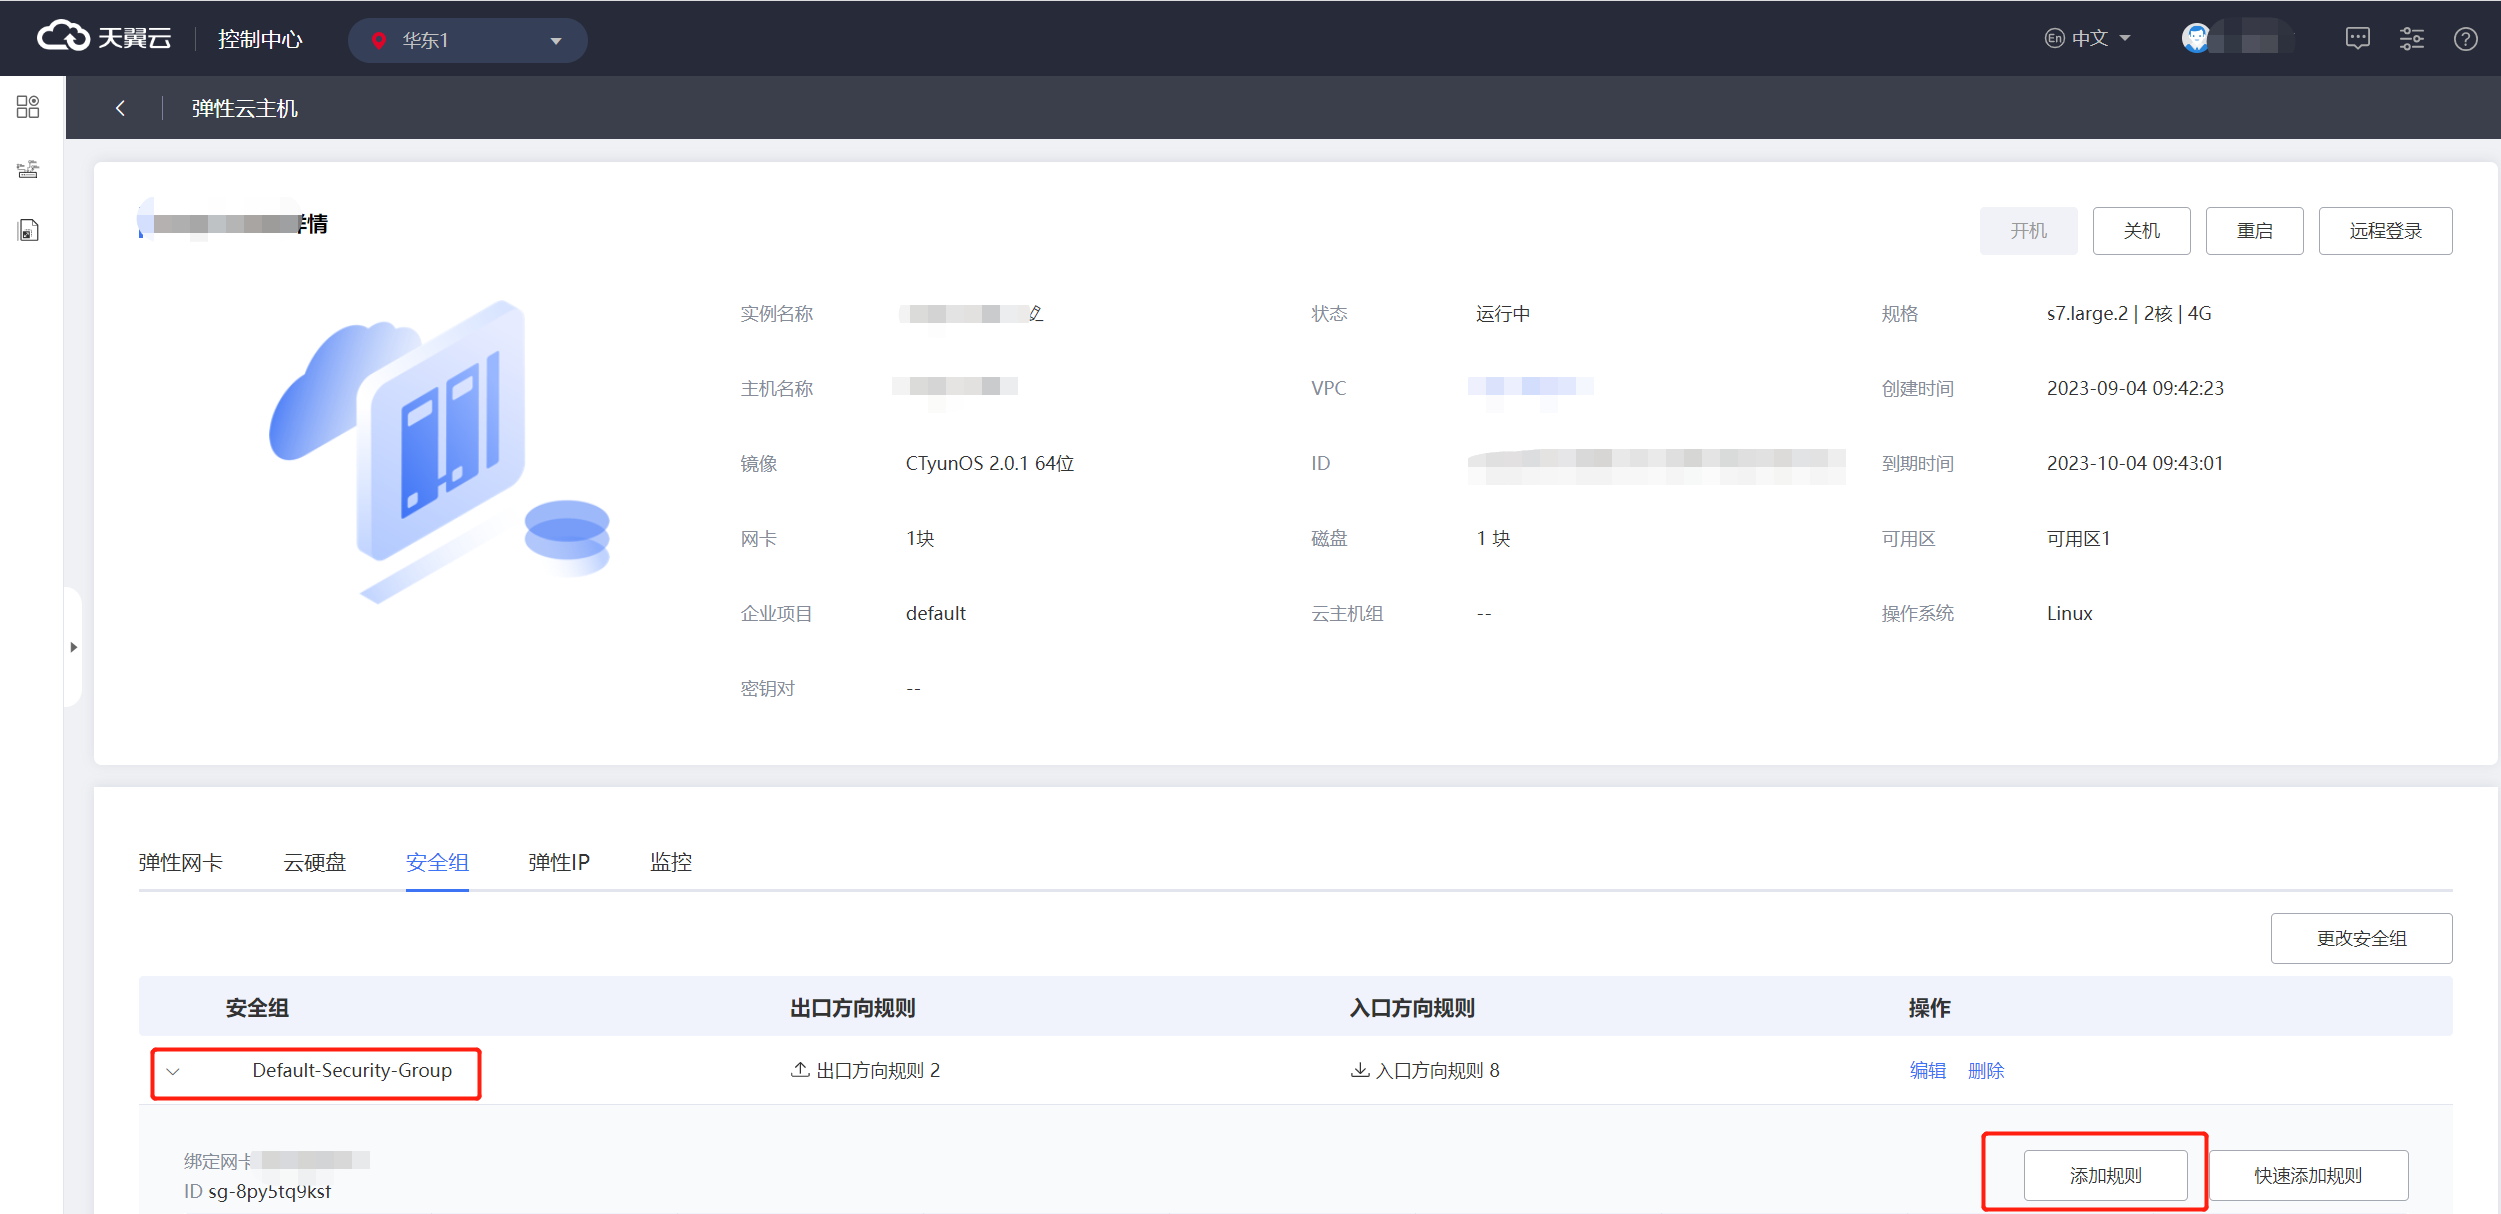The height and width of the screenshot is (1214, 2501).
Task: Open the settings sliders icon in header
Action: 2411,39
